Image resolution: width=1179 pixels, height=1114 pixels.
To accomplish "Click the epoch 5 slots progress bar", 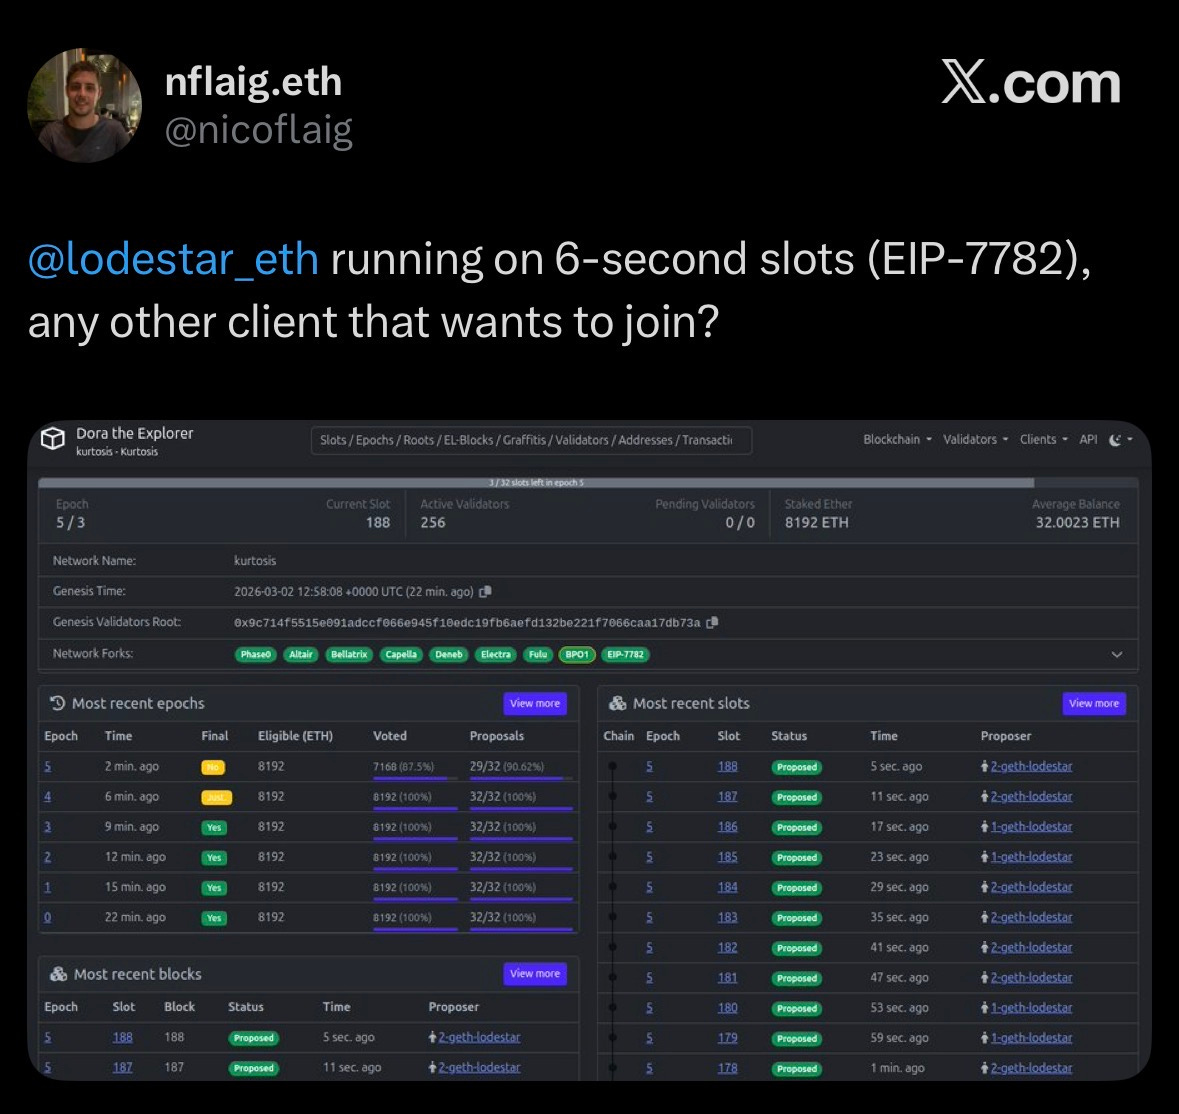I will [588, 483].
